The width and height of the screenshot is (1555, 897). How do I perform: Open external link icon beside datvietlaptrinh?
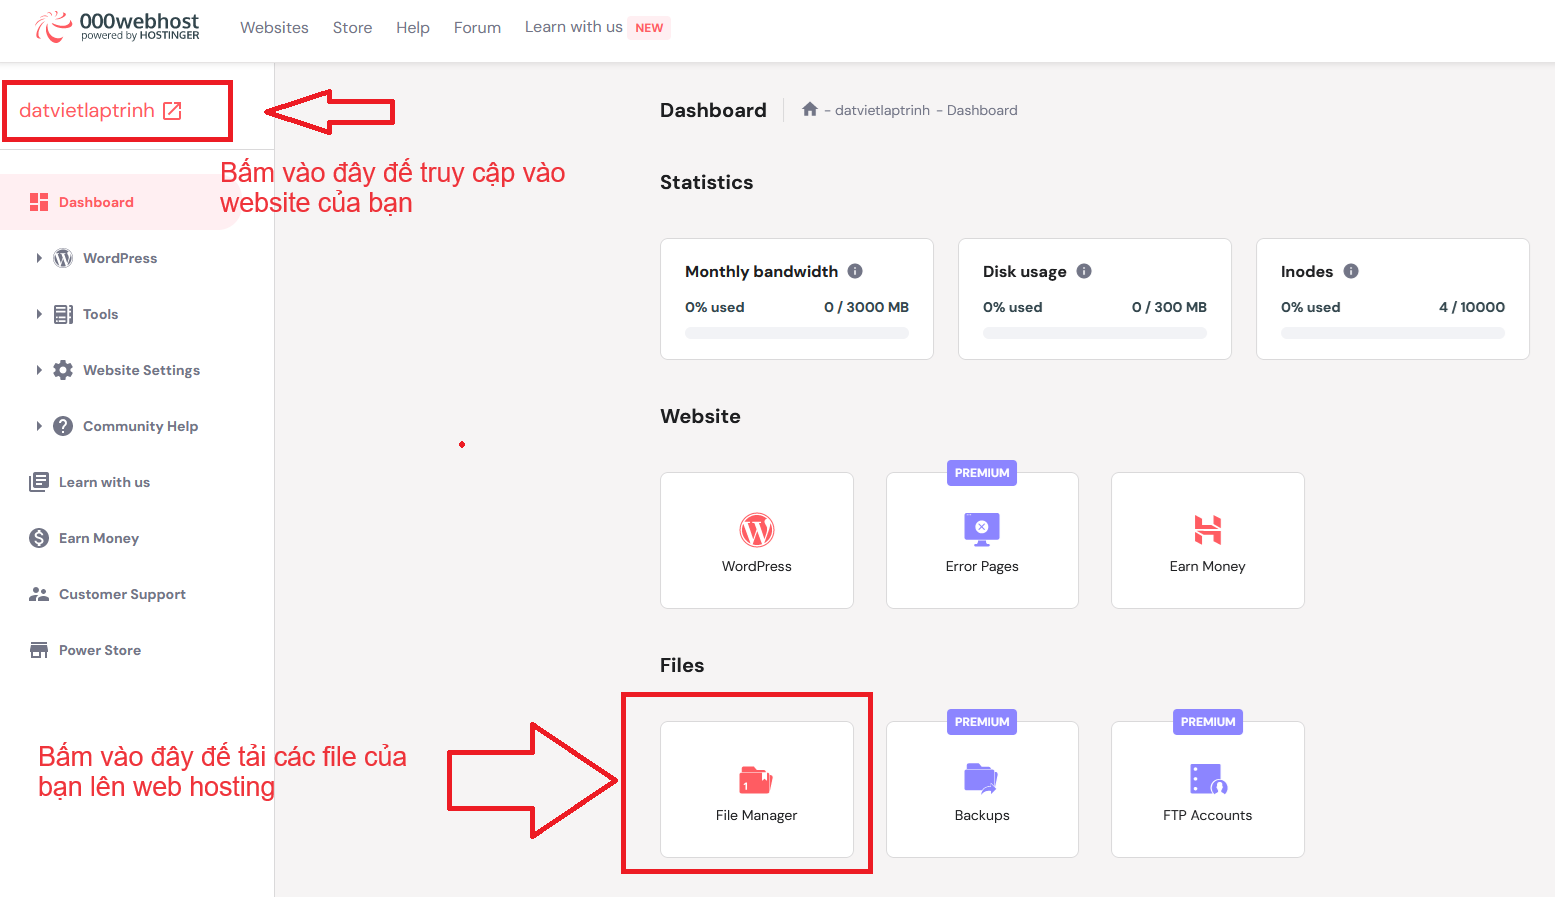pos(172,111)
